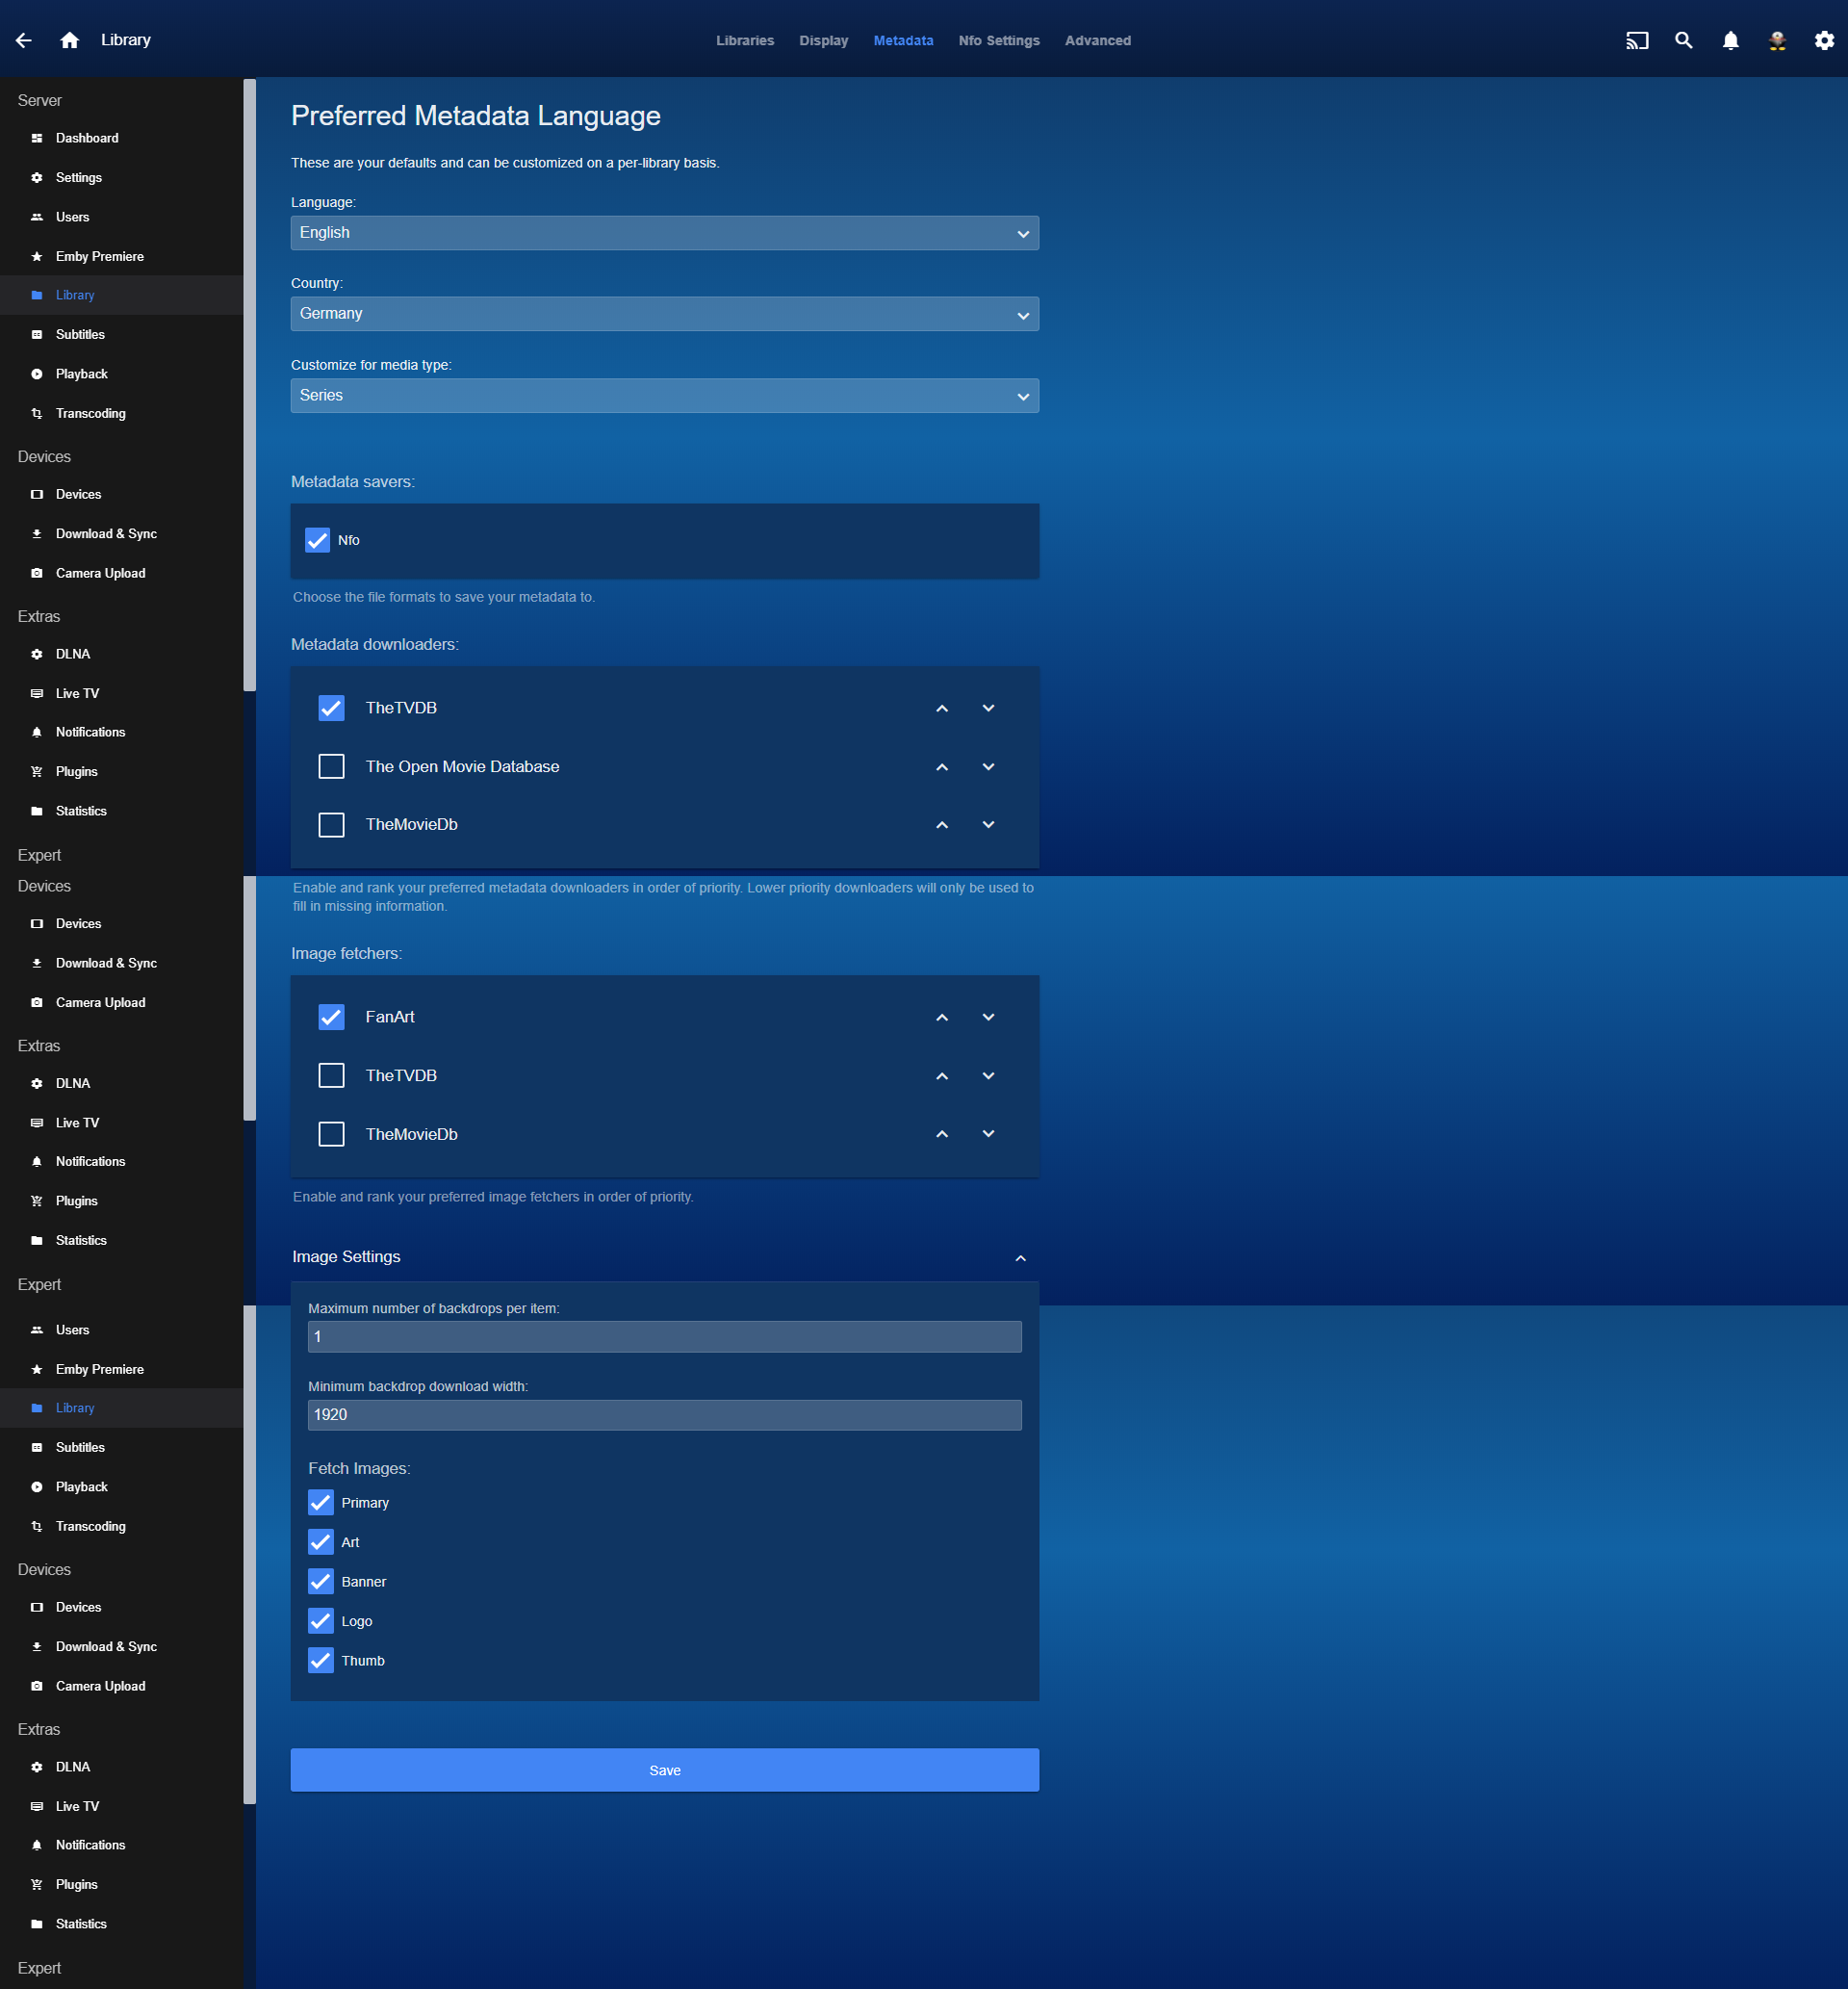
Task: Go back using the top-left arrow
Action: point(24,40)
